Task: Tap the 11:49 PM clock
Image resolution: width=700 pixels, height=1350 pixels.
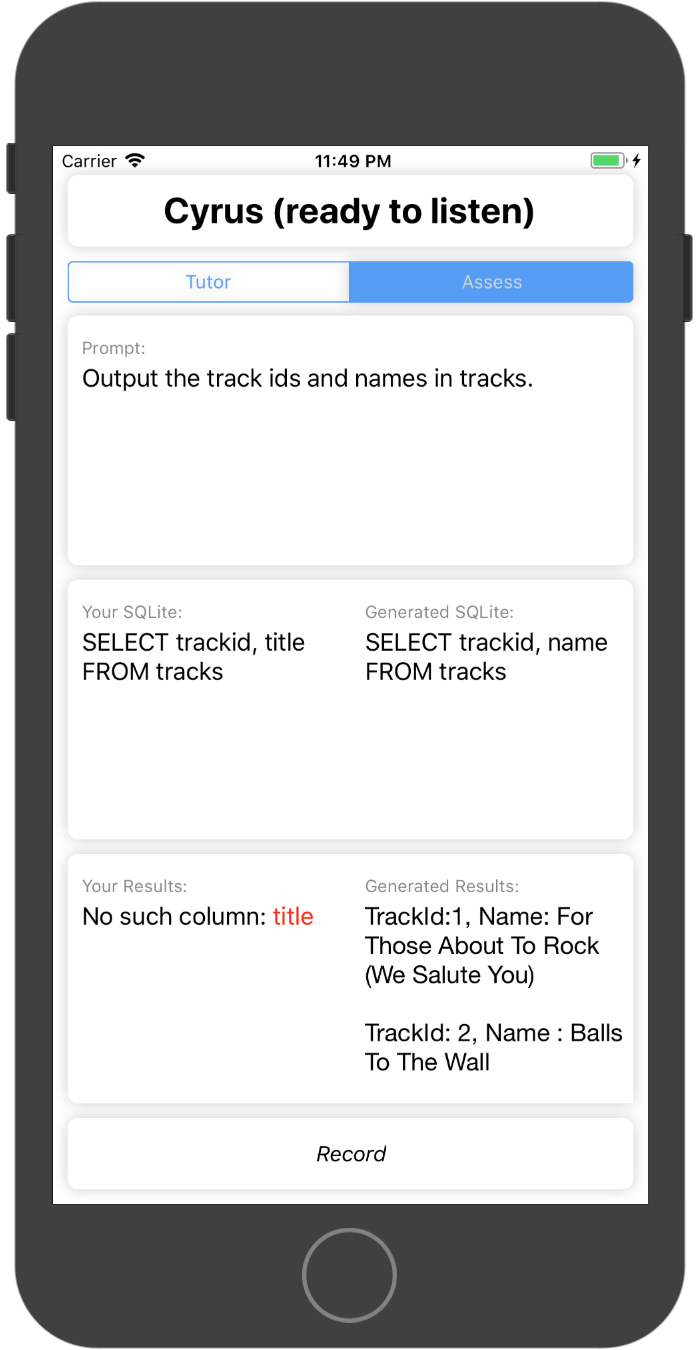Action: [352, 161]
